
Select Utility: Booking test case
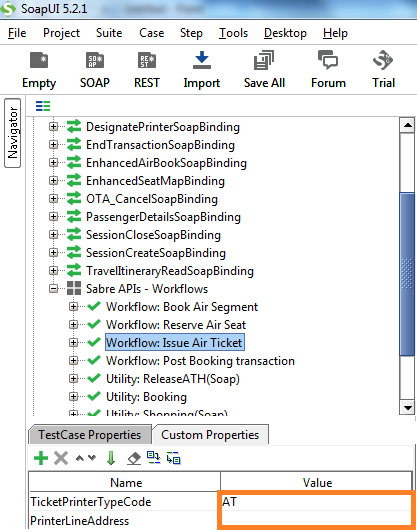(x=146, y=396)
